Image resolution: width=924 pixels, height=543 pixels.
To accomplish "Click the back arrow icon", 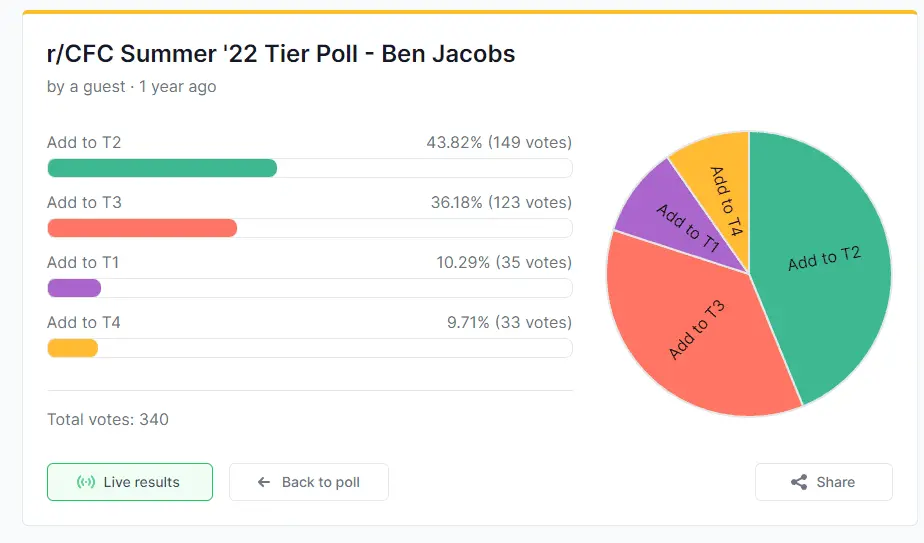I will (264, 482).
